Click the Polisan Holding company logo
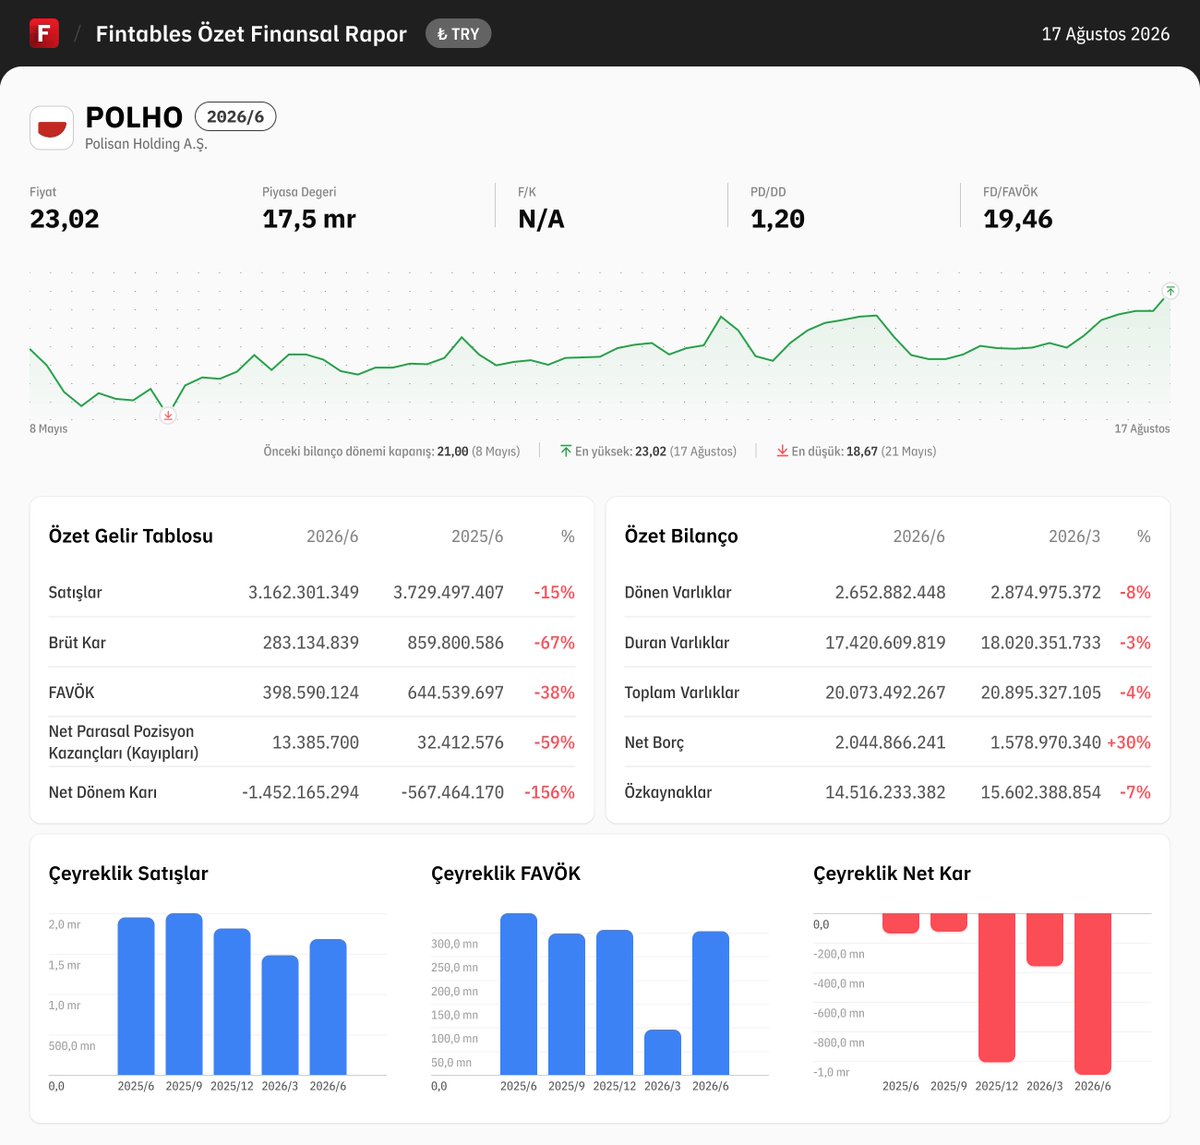This screenshot has width=1200, height=1145. pyautogui.click(x=51, y=128)
